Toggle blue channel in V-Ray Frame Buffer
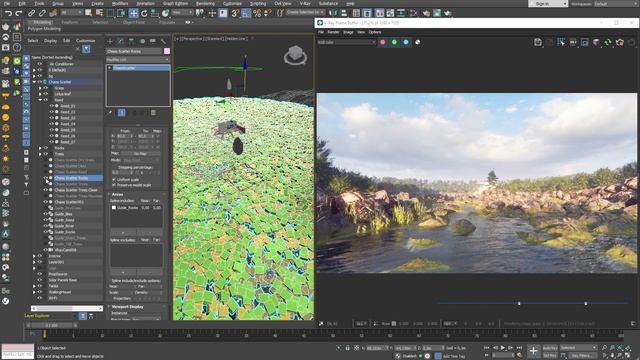This screenshot has height=360, width=640. click(406, 42)
